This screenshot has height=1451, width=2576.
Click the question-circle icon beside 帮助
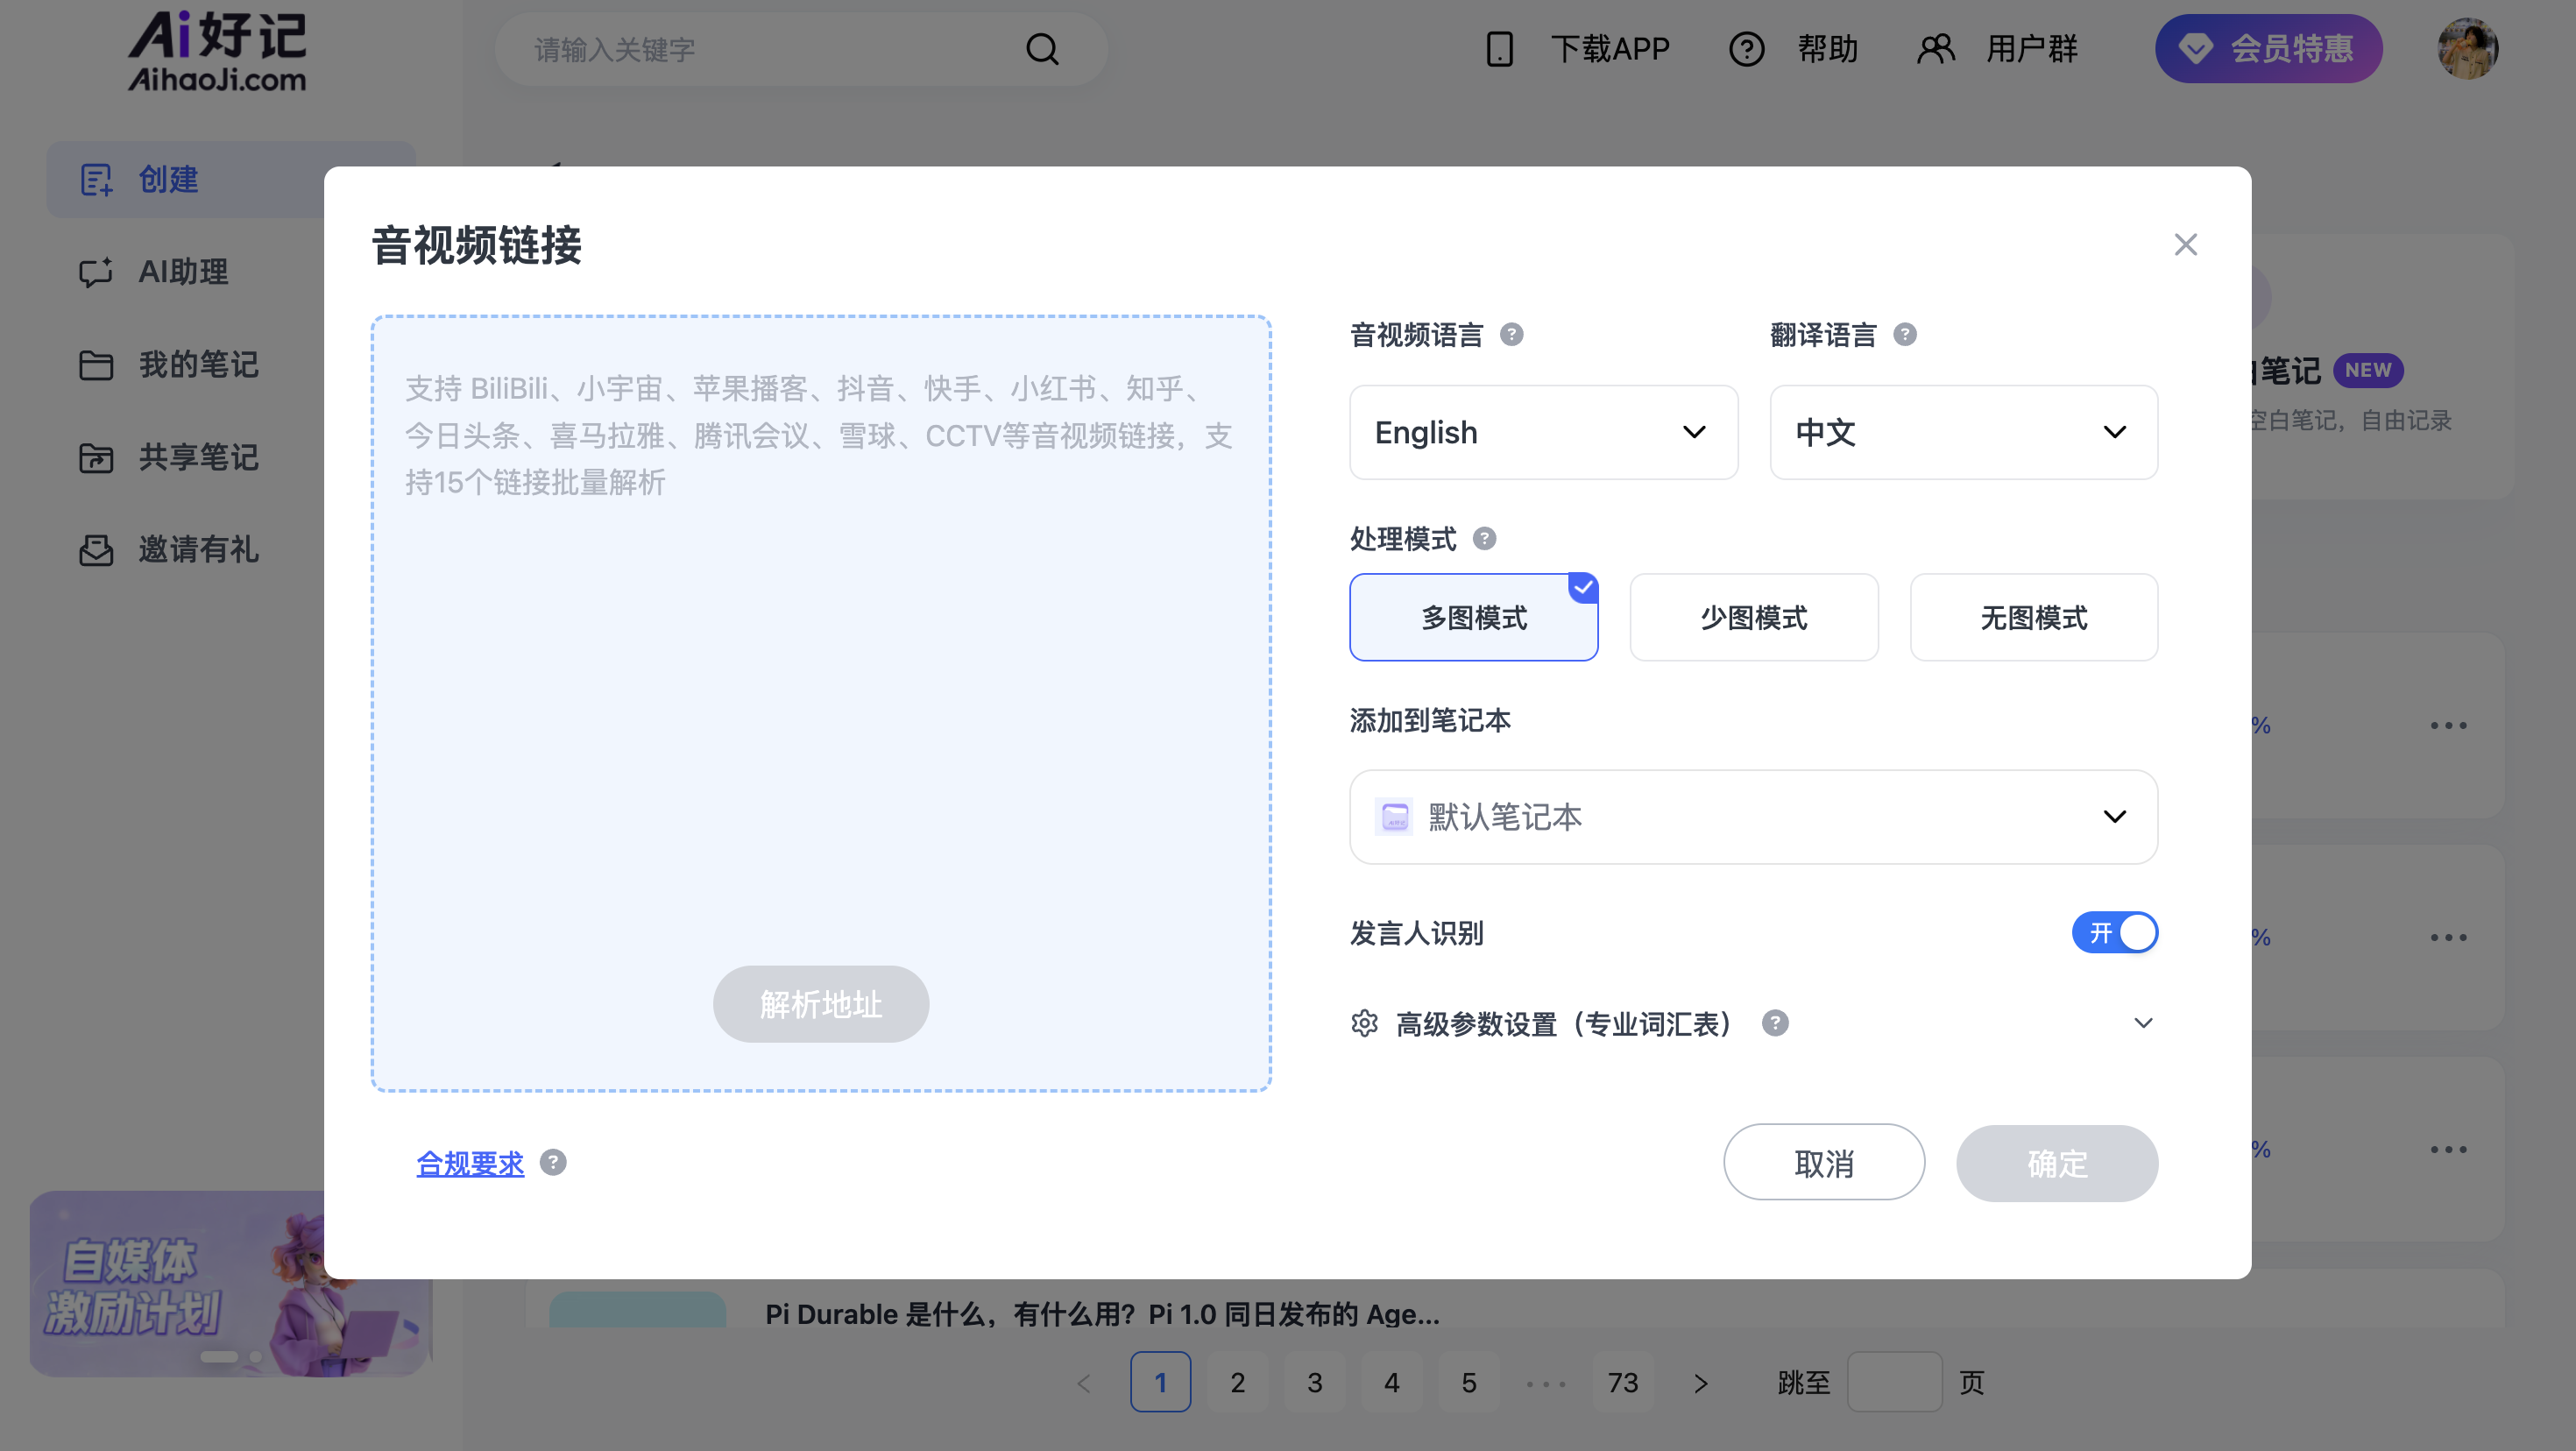[1746, 49]
